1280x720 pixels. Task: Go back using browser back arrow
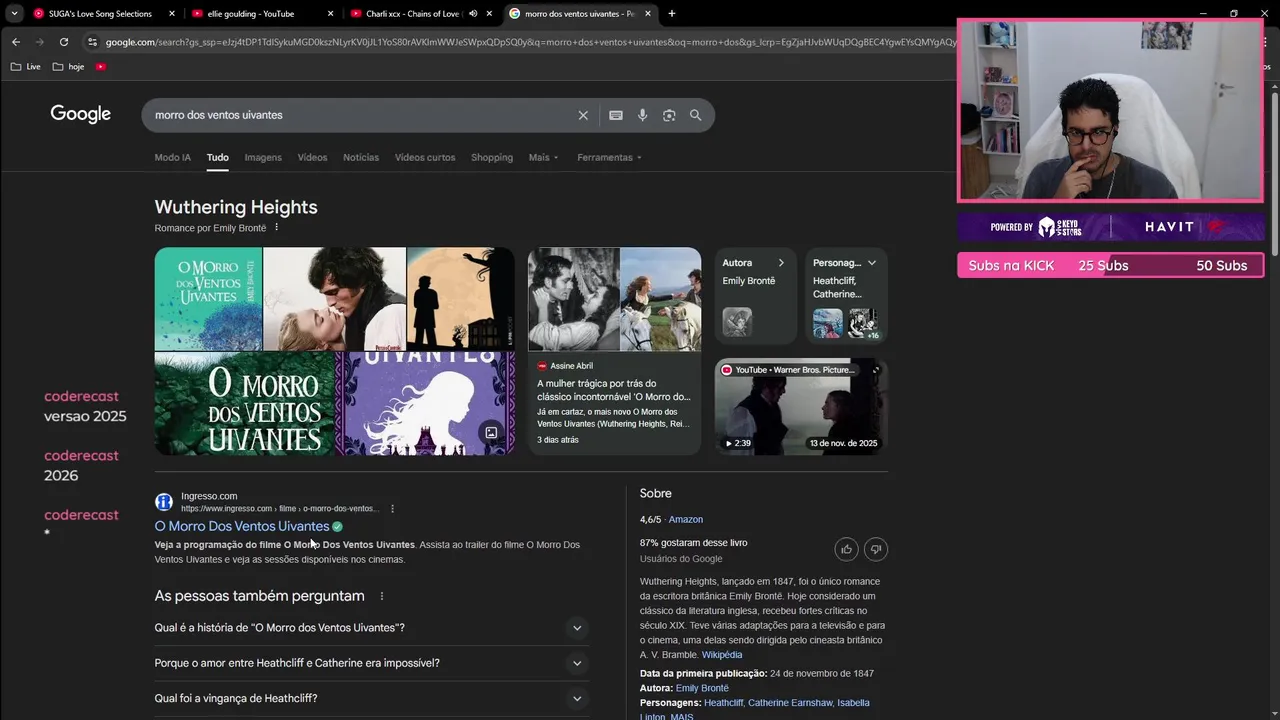[x=16, y=42]
